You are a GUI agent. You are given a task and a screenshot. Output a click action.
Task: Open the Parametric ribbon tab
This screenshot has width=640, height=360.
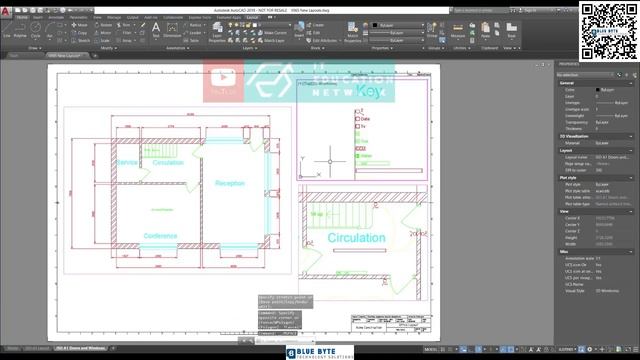pyautogui.click(x=78, y=18)
